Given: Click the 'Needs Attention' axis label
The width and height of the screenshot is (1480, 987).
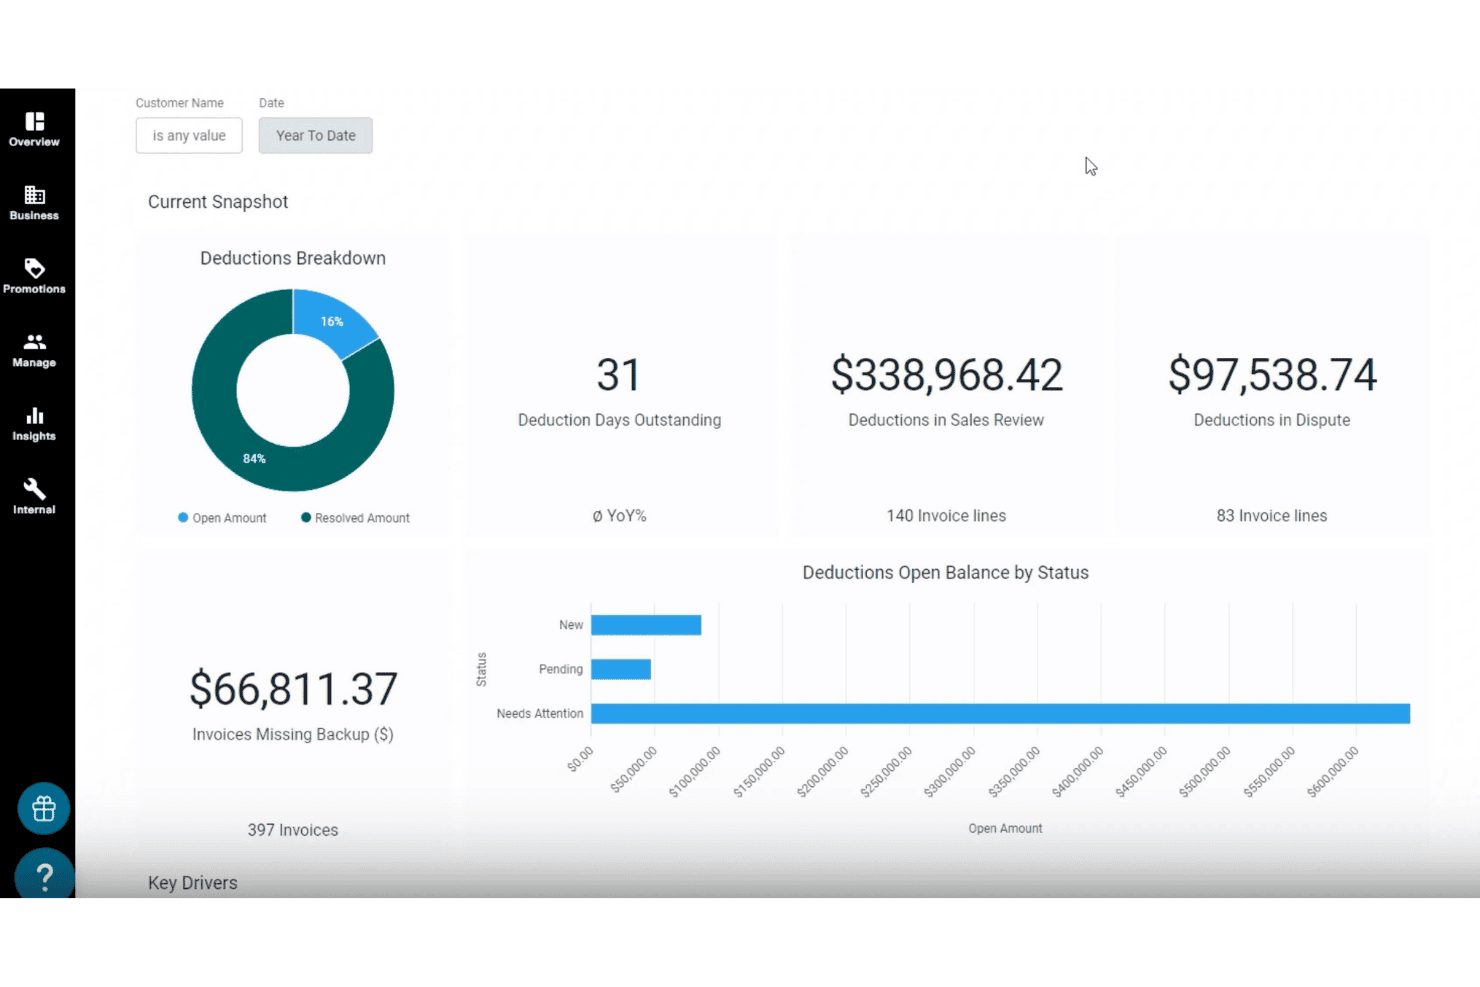Looking at the screenshot, I should coord(540,714).
